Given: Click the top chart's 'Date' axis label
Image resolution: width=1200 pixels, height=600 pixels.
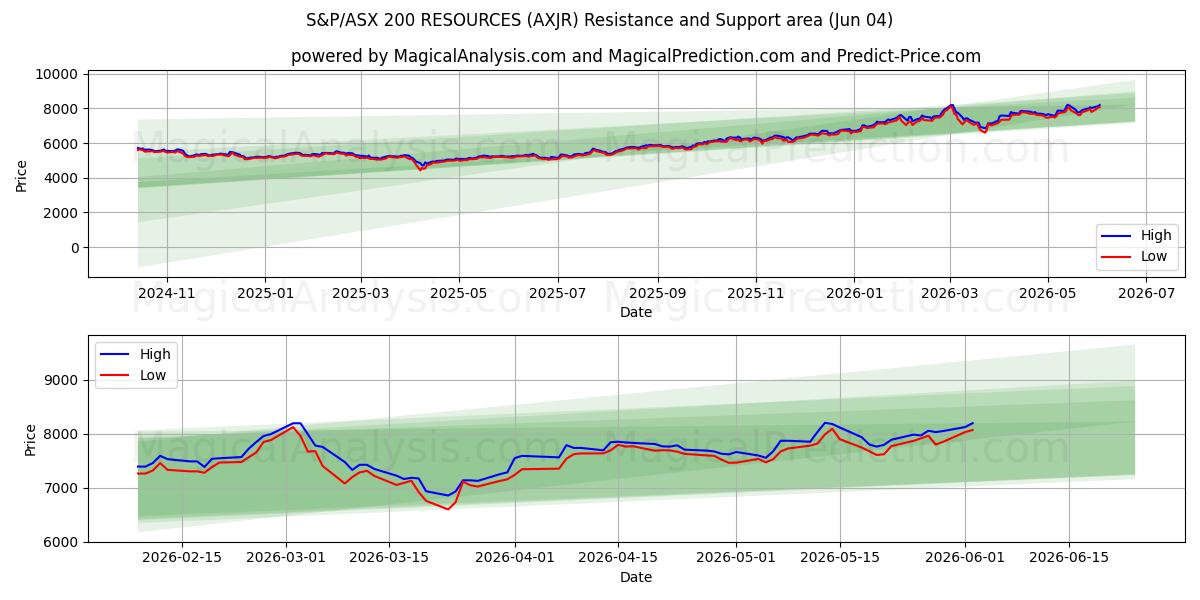Looking at the screenshot, I should (x=636, y=312).
